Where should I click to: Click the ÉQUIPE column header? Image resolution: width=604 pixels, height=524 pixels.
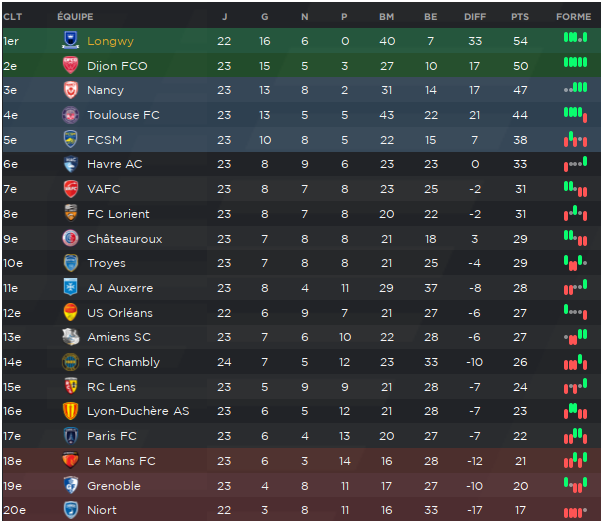pyautogui.click(x=75, y=17)
